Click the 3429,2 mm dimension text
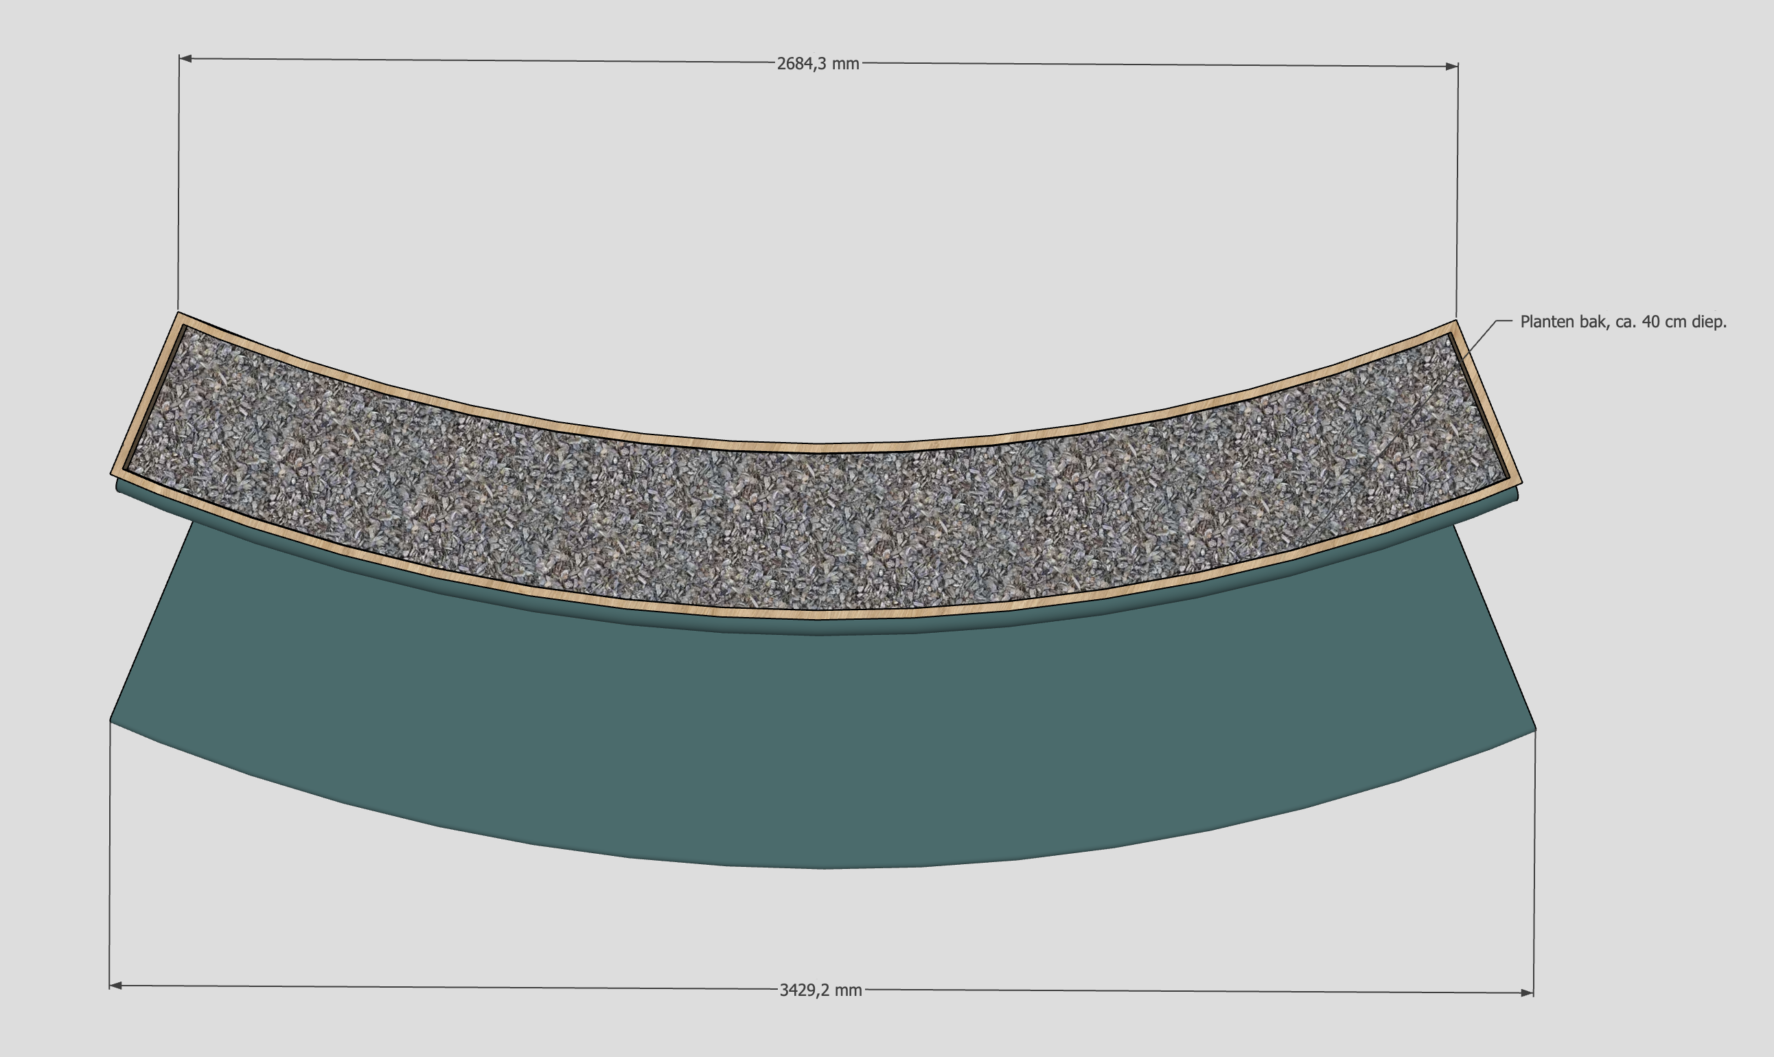 click(x=820, y=990)
